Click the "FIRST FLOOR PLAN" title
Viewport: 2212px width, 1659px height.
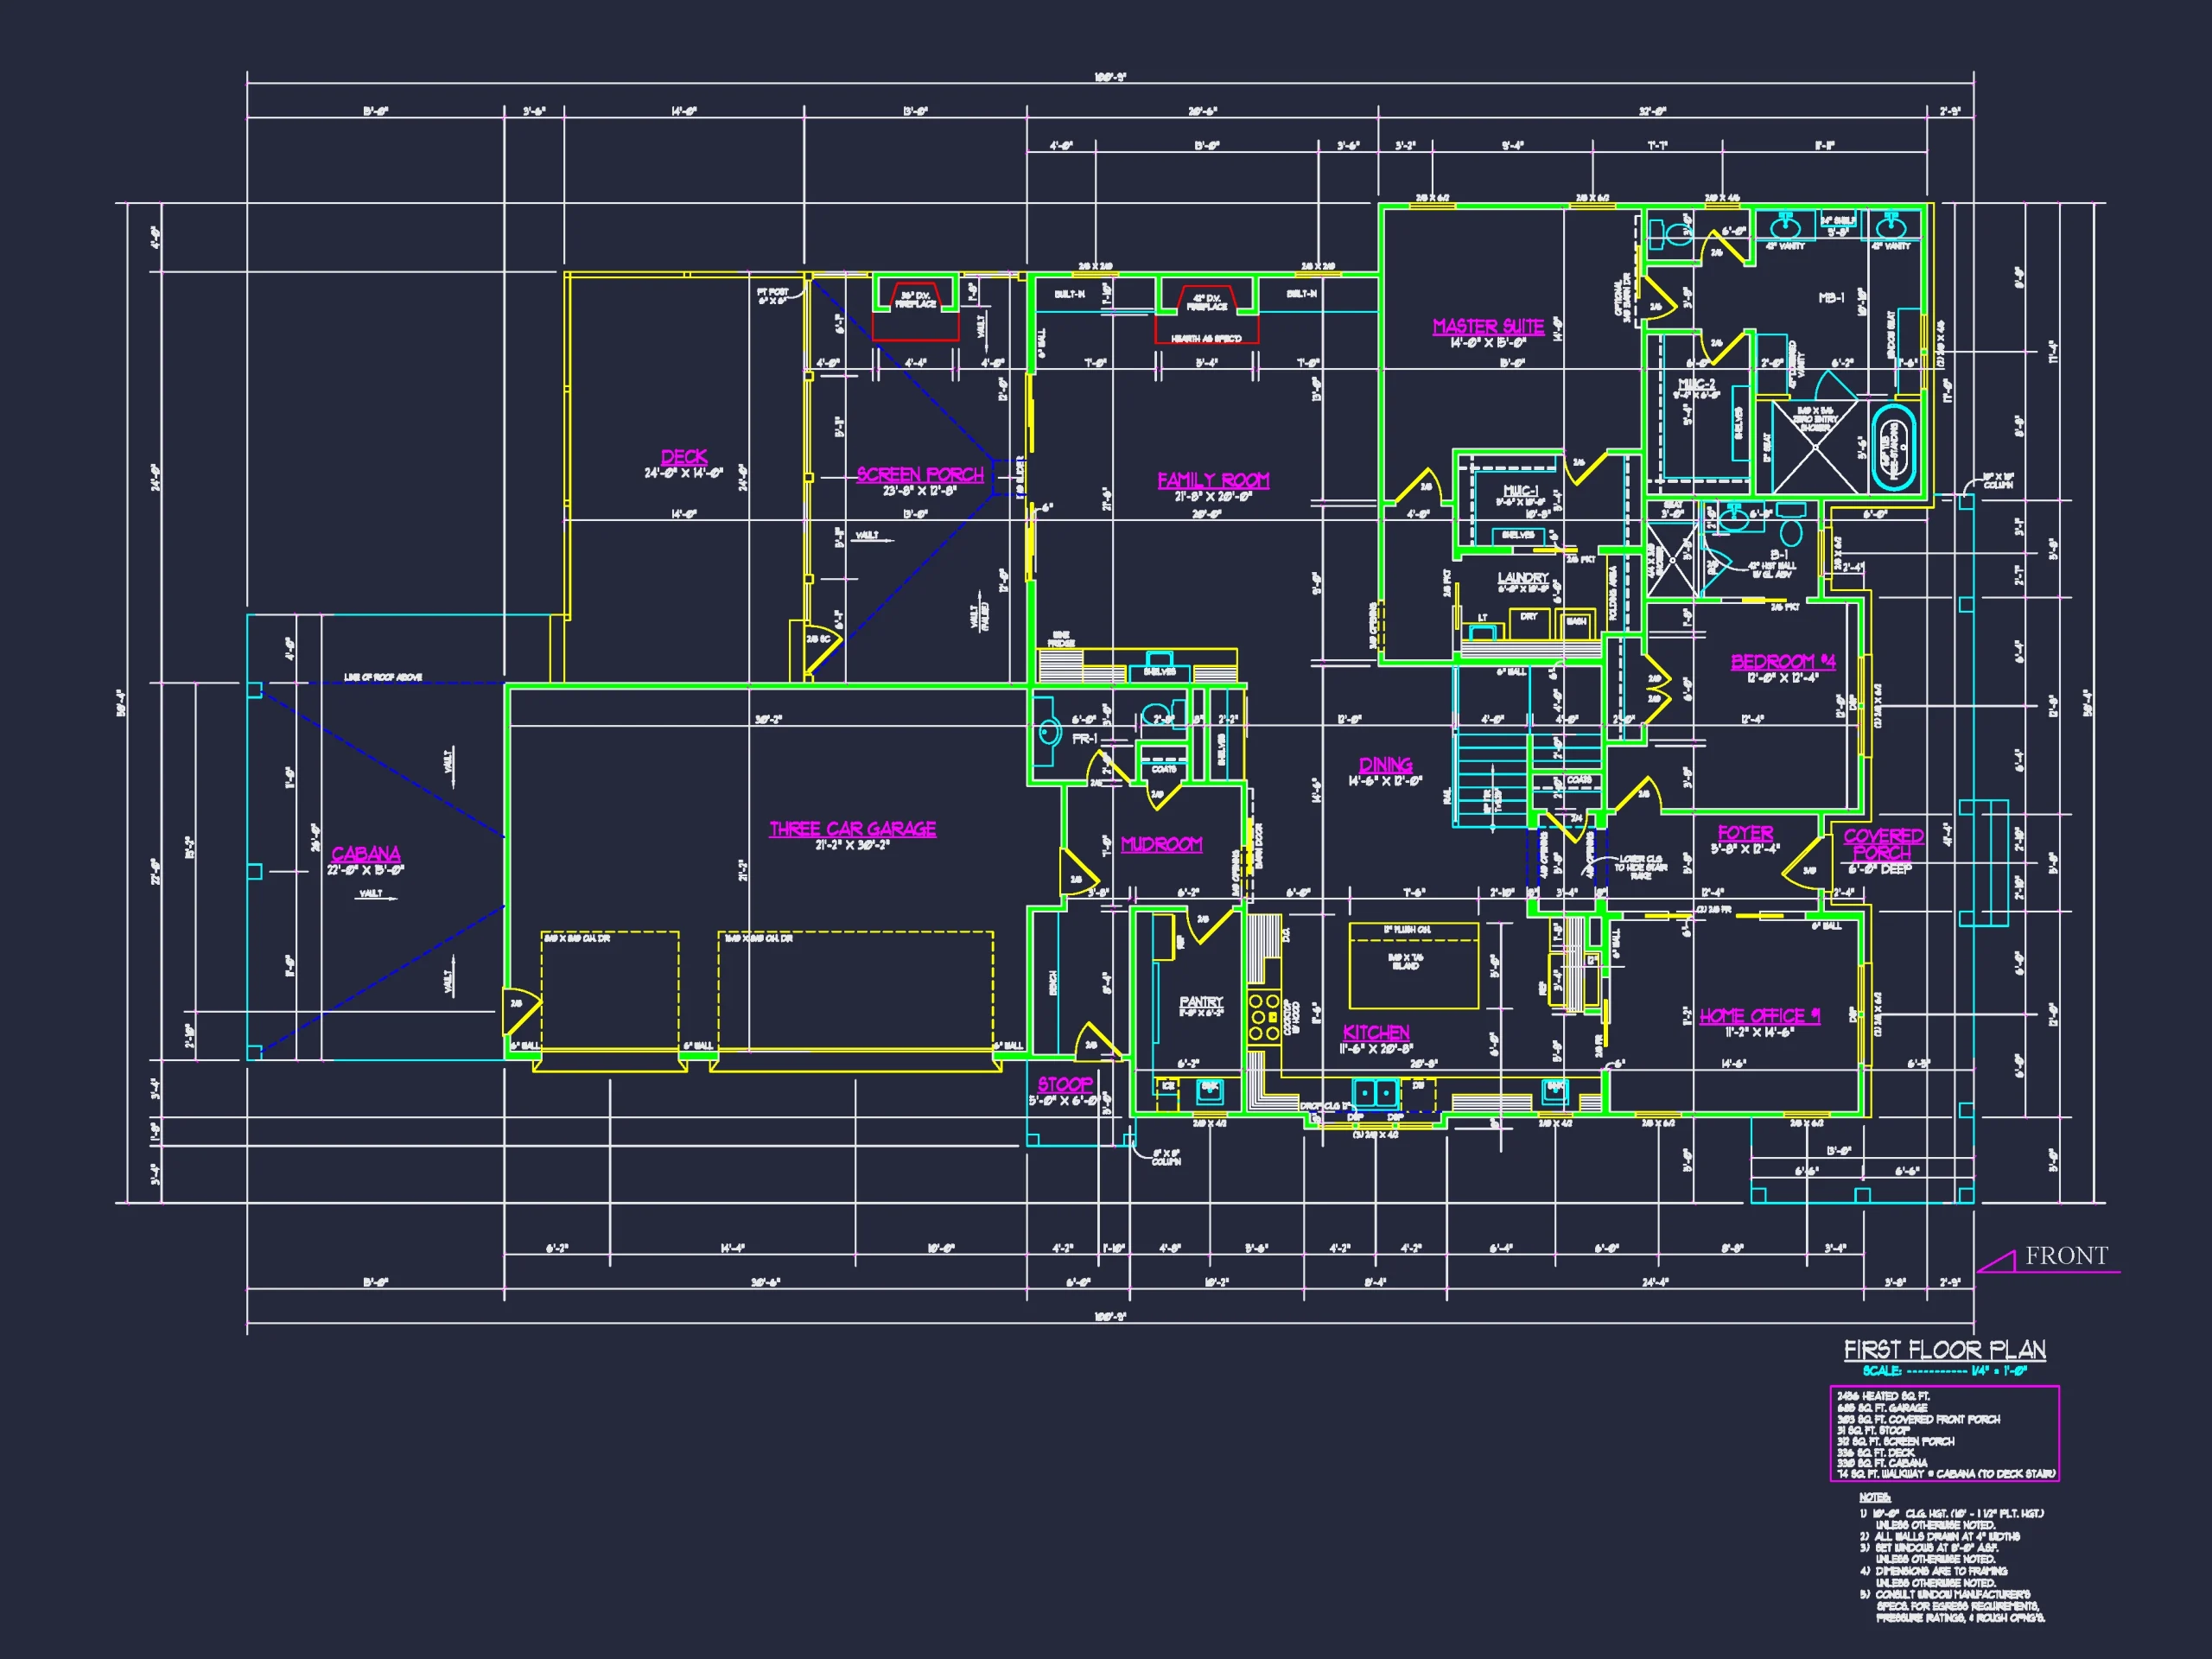coord(1945,1350)
